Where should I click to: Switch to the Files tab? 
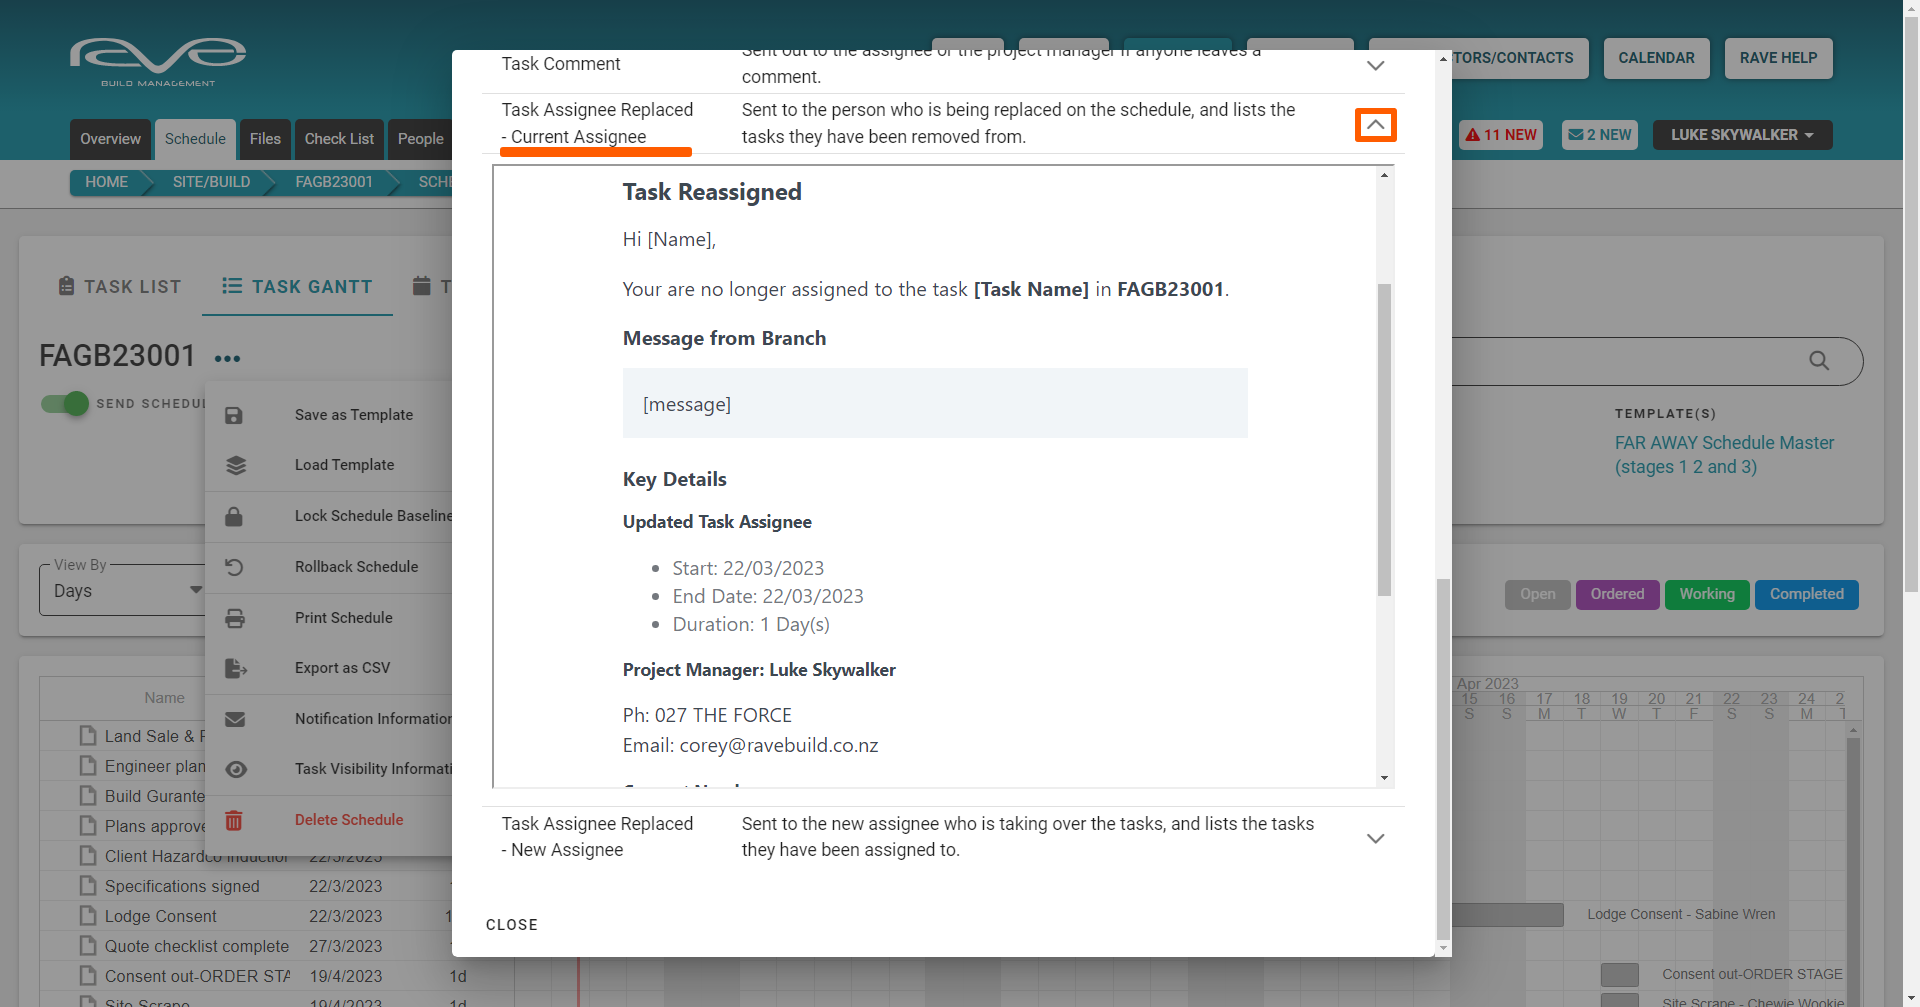265,139
